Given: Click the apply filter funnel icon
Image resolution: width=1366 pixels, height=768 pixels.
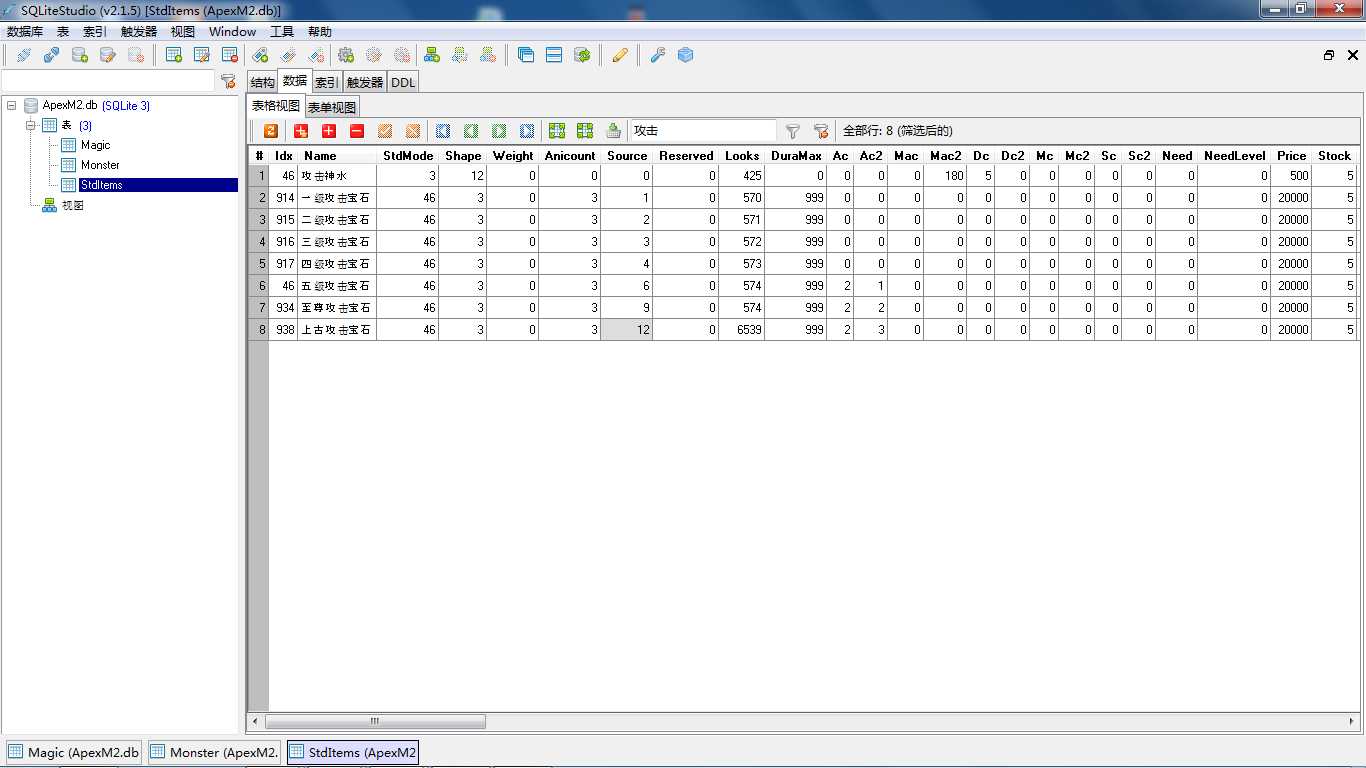Looking at the screenshot, I should coord(792,131).
